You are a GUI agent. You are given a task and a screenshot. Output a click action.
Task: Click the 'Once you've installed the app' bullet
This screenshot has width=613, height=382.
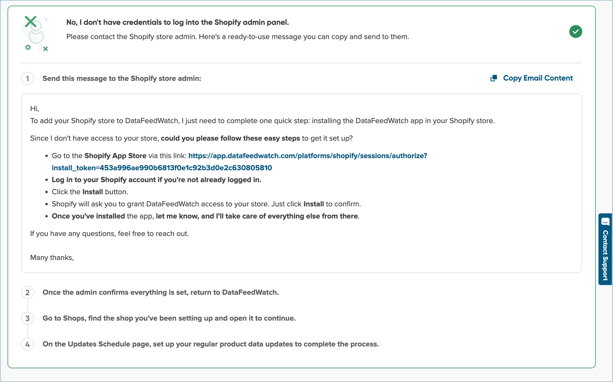pyautogui.click(x=206, y=216)
